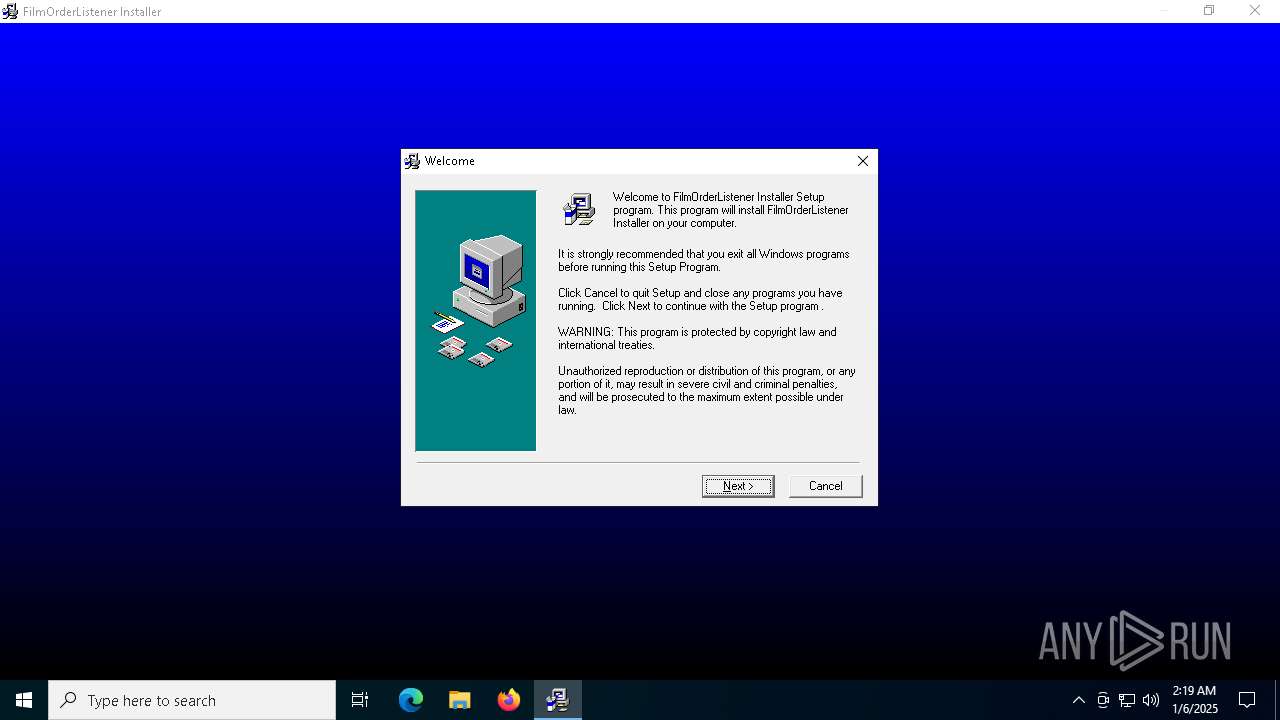Open the volume control tray icon
Viewport: 1280px width, 720px height.
point(1151,700)
